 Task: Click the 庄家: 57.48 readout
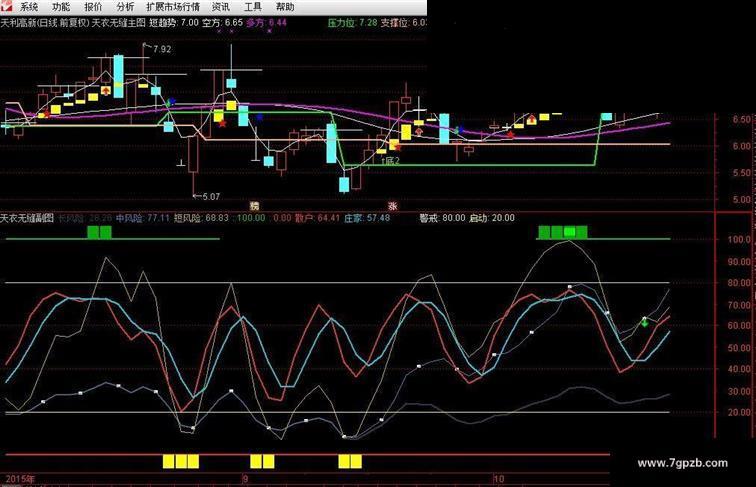pyautogui.click(x=367, y=218)
